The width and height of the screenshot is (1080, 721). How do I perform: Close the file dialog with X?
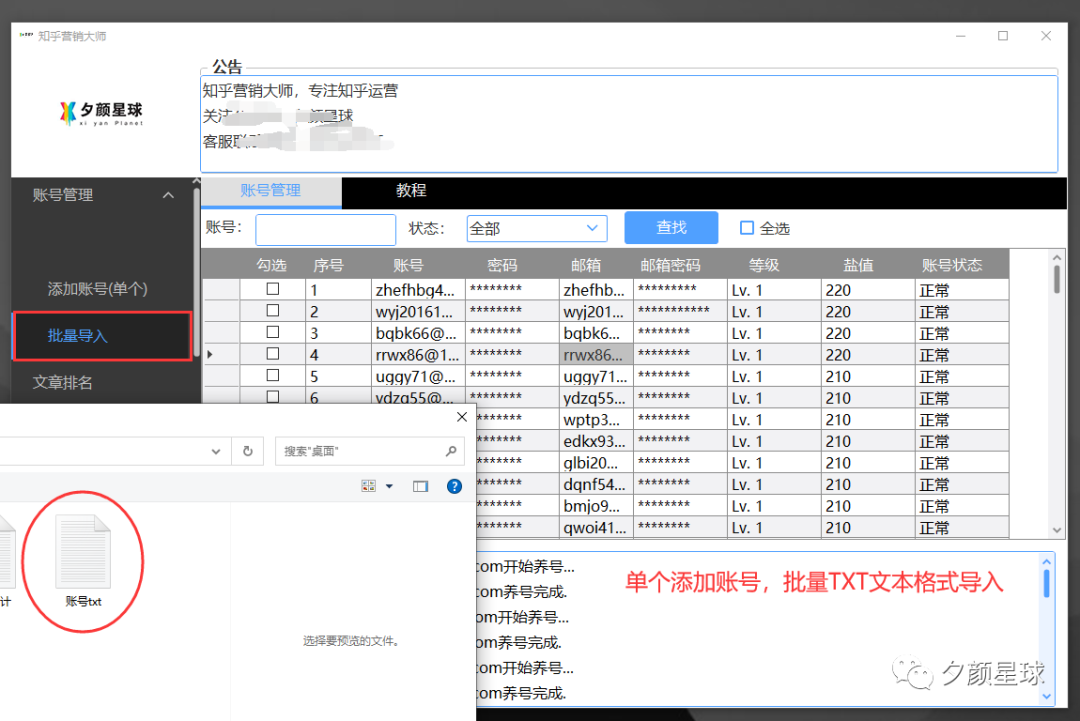coord(462,417)
